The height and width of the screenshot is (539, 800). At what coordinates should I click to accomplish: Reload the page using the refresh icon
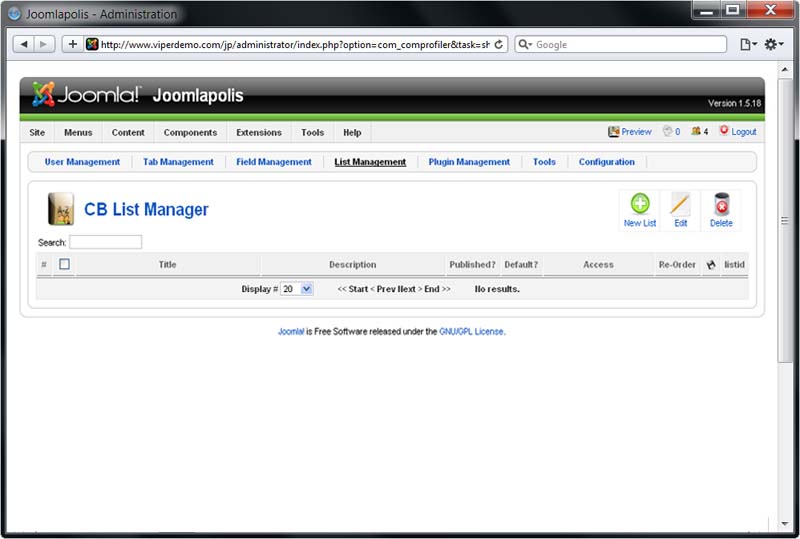click(x=498, y=44)
